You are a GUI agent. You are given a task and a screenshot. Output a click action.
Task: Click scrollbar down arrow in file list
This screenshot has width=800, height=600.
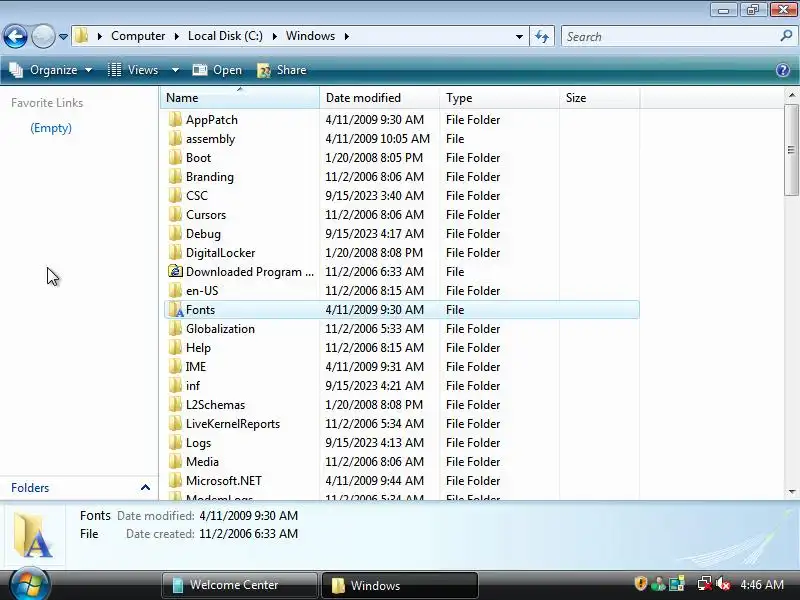792,492
